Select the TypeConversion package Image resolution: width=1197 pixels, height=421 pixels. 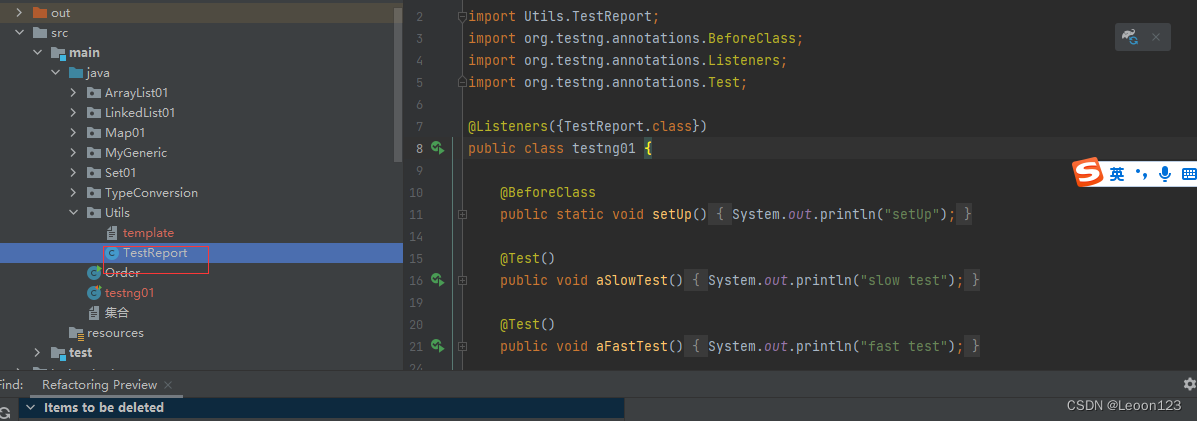click(x=151, y=193)
